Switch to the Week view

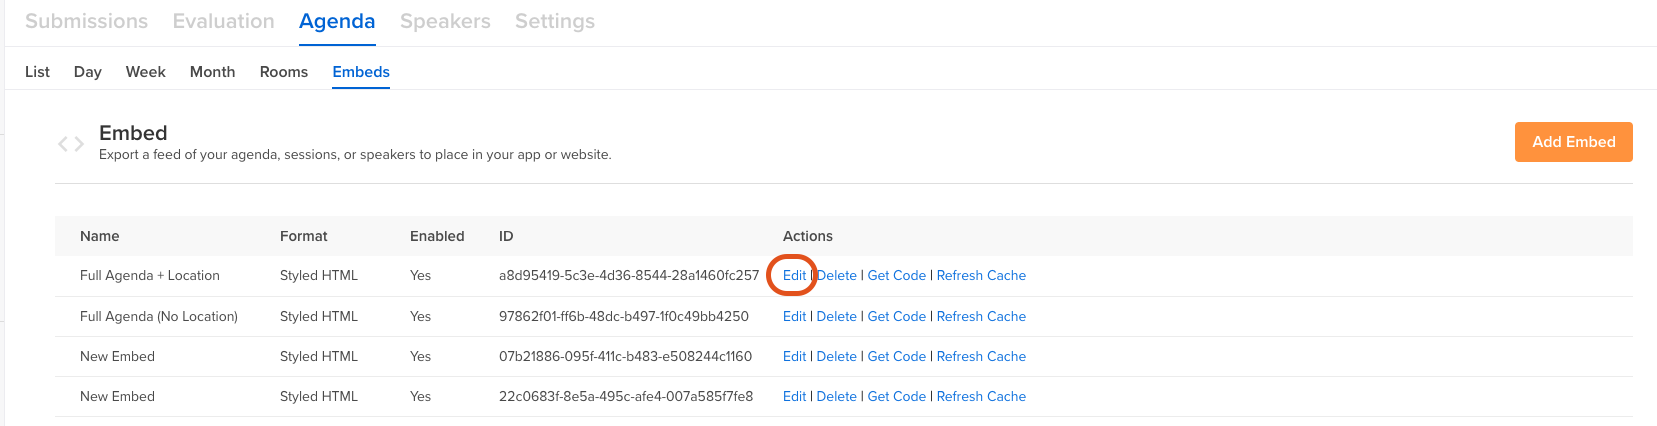click(x=146, y=72)
